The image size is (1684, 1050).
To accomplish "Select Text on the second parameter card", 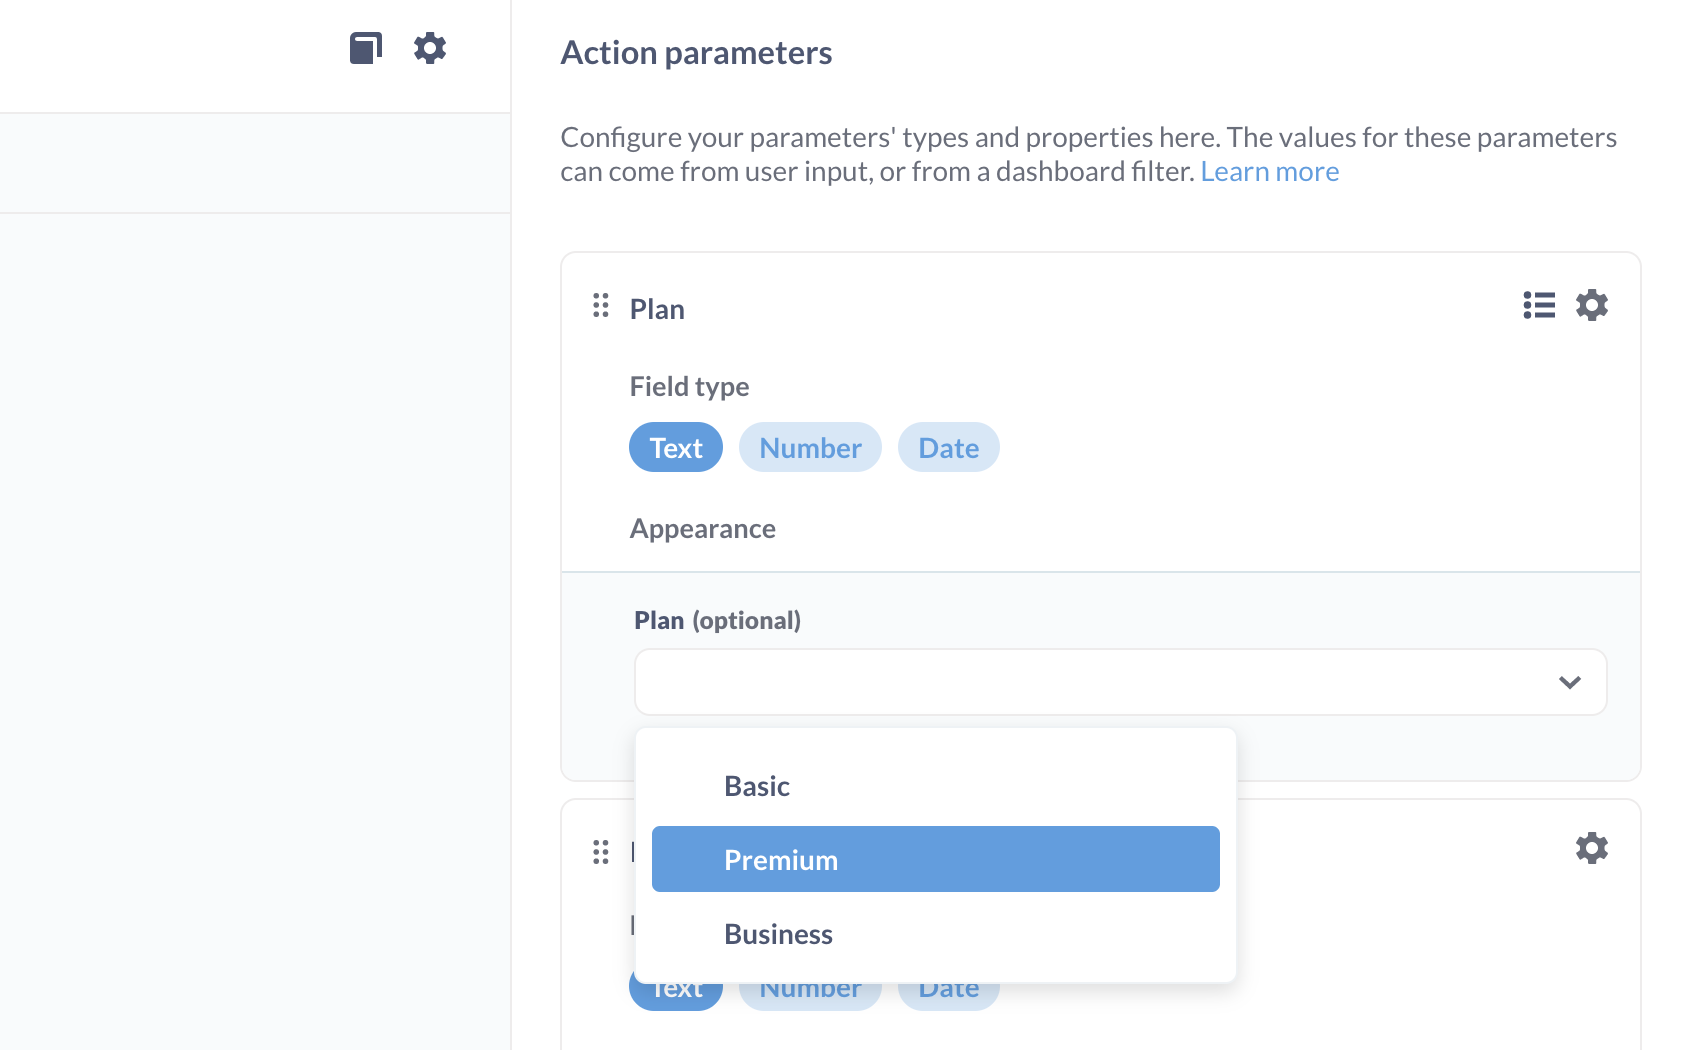I will pyautogui.click(x=675, y=988).
